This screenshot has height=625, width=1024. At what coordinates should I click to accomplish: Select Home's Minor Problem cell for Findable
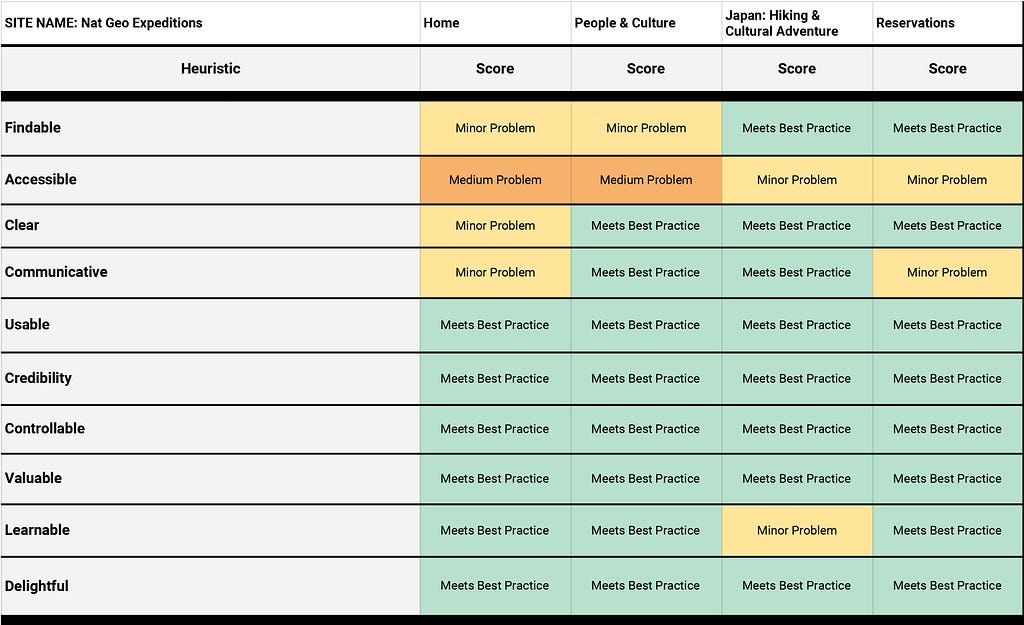[495, 128]
